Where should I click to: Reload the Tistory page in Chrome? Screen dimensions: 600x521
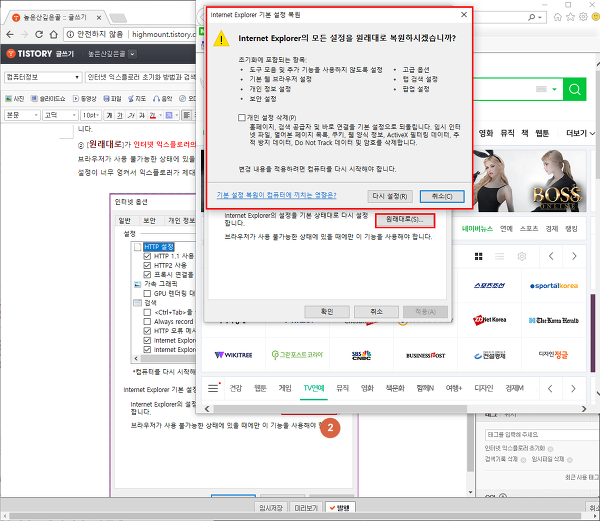(39, 34)
